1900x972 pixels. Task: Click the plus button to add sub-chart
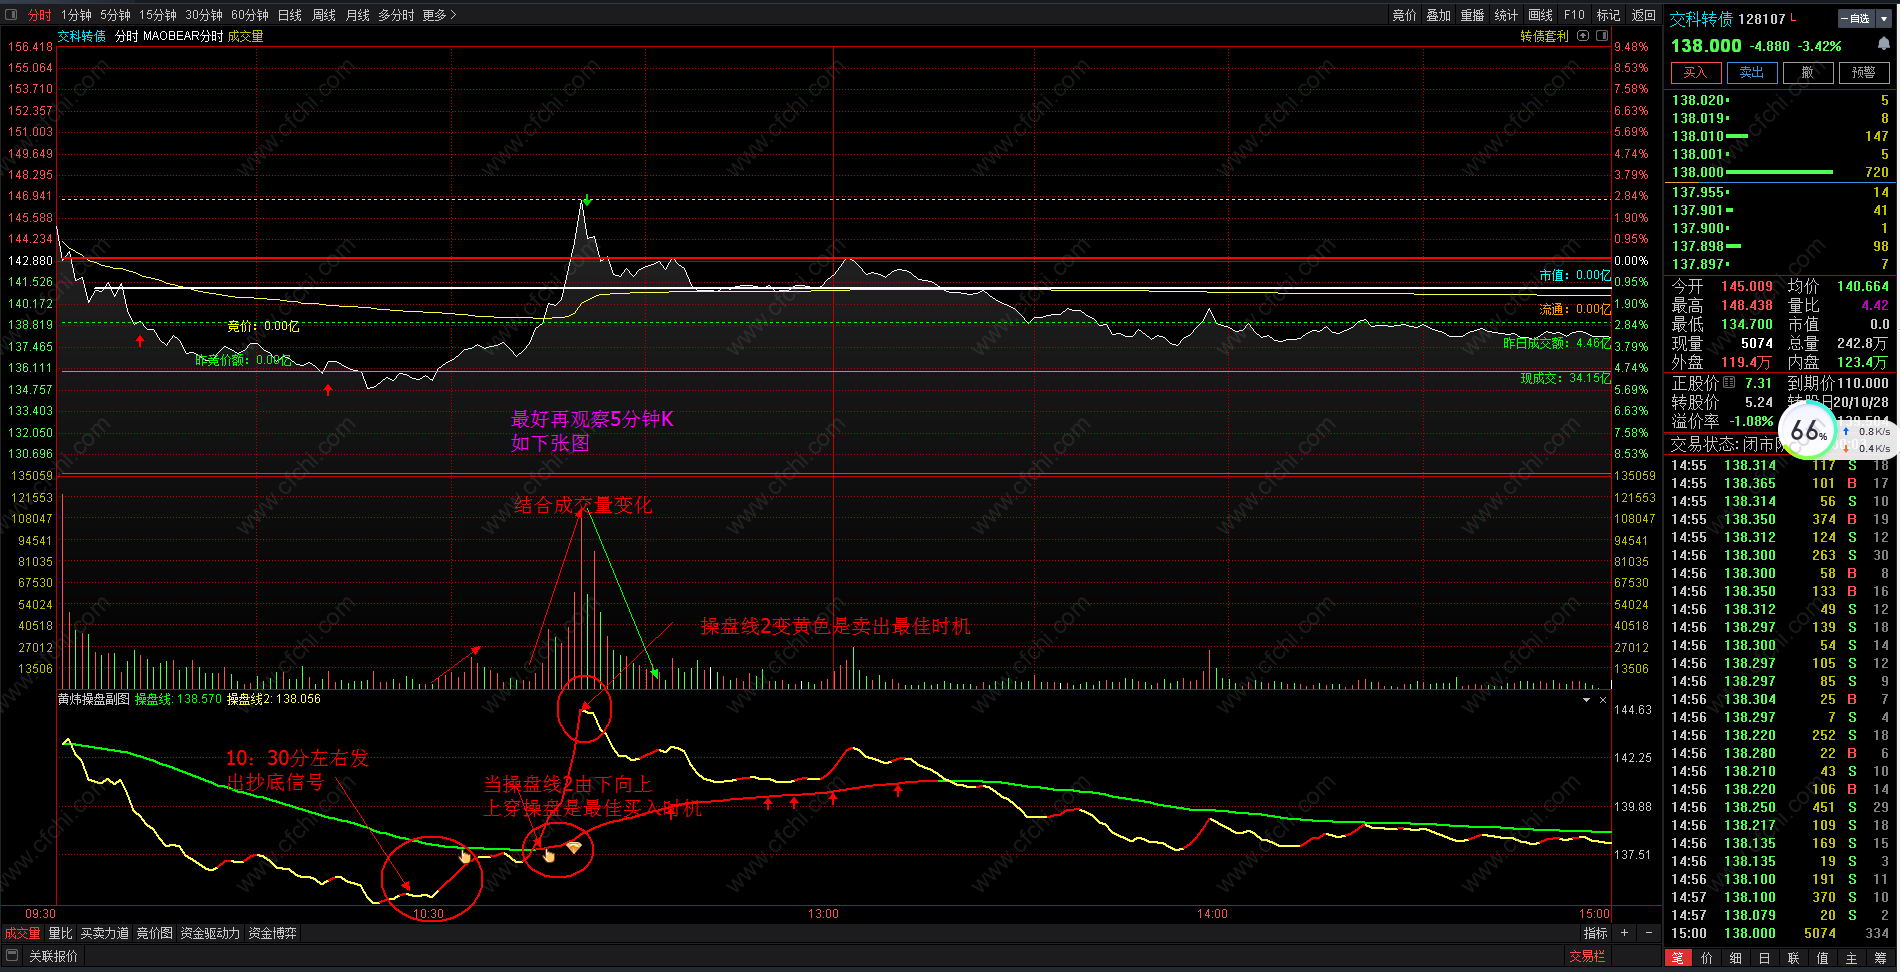point(1625,933)
